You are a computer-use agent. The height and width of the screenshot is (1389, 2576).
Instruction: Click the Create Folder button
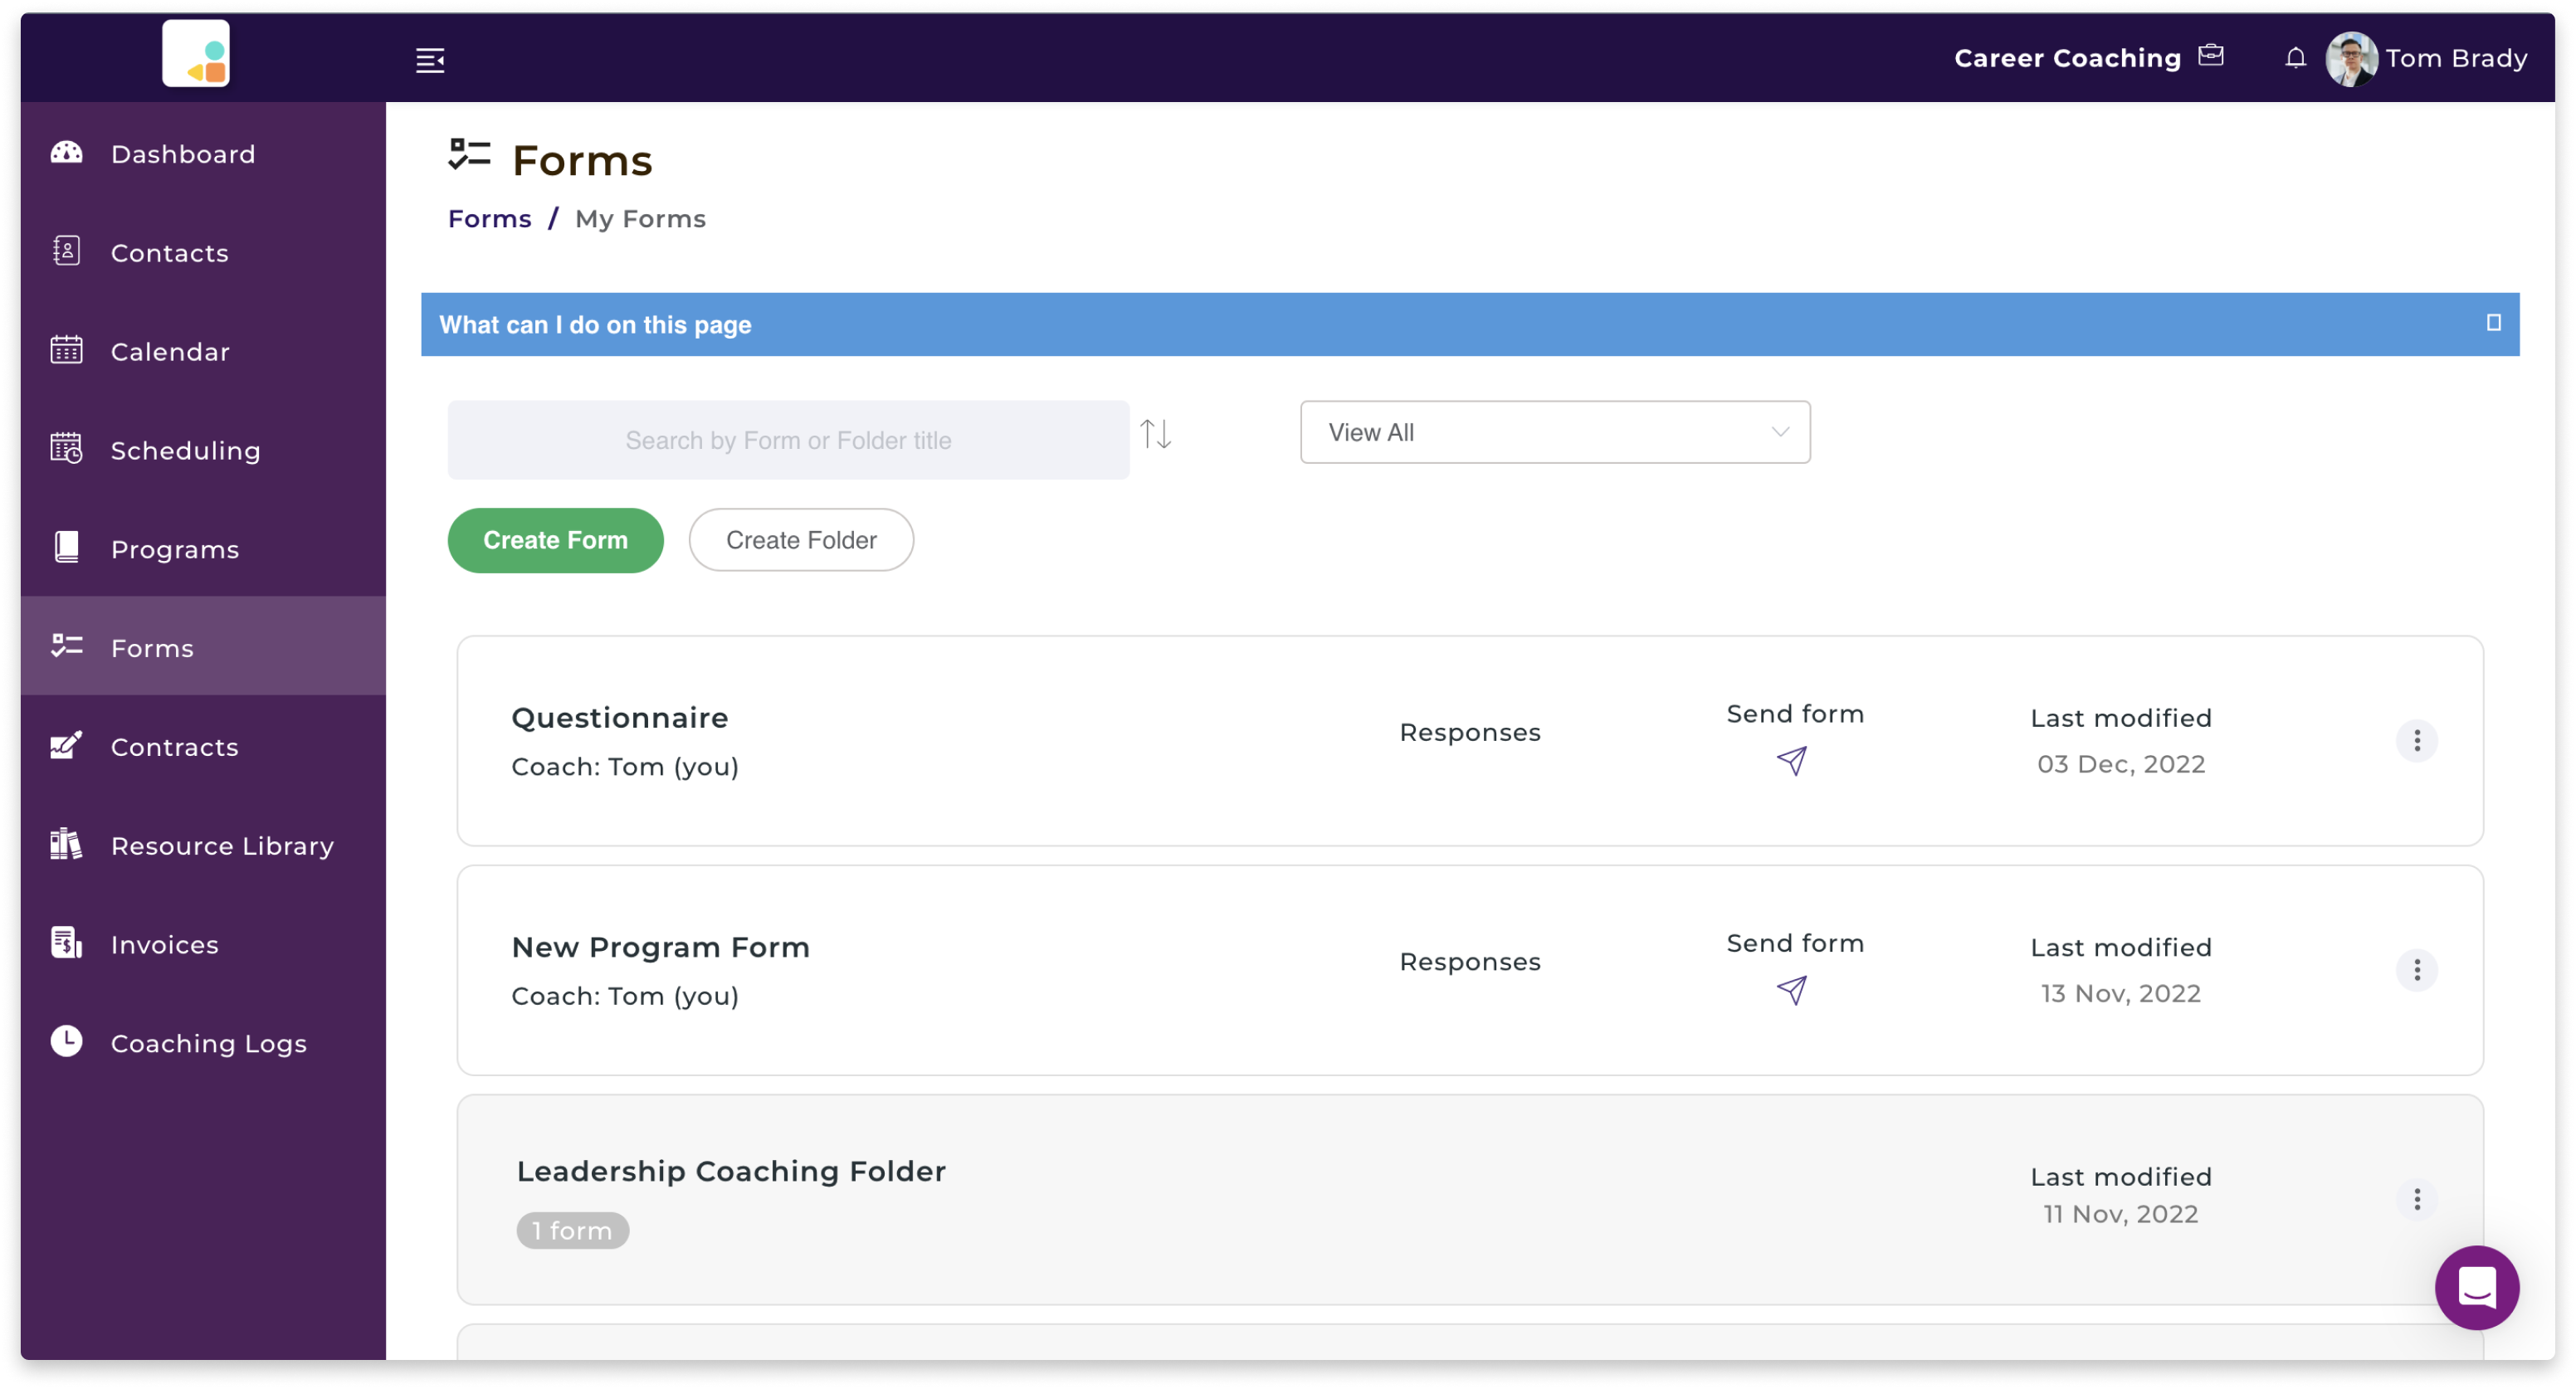801,540
